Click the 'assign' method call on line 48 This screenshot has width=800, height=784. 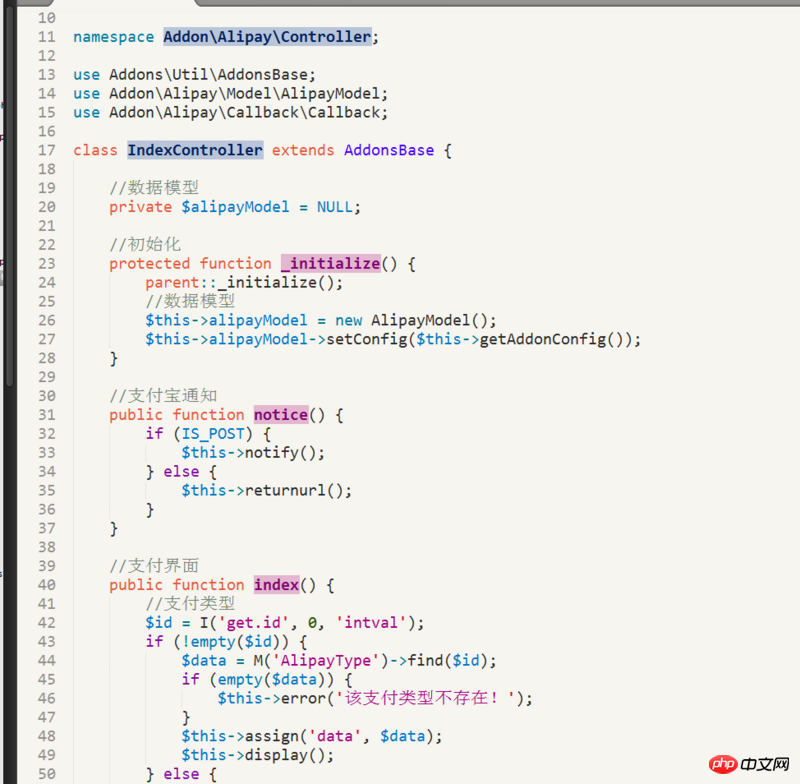pos(271,736)
